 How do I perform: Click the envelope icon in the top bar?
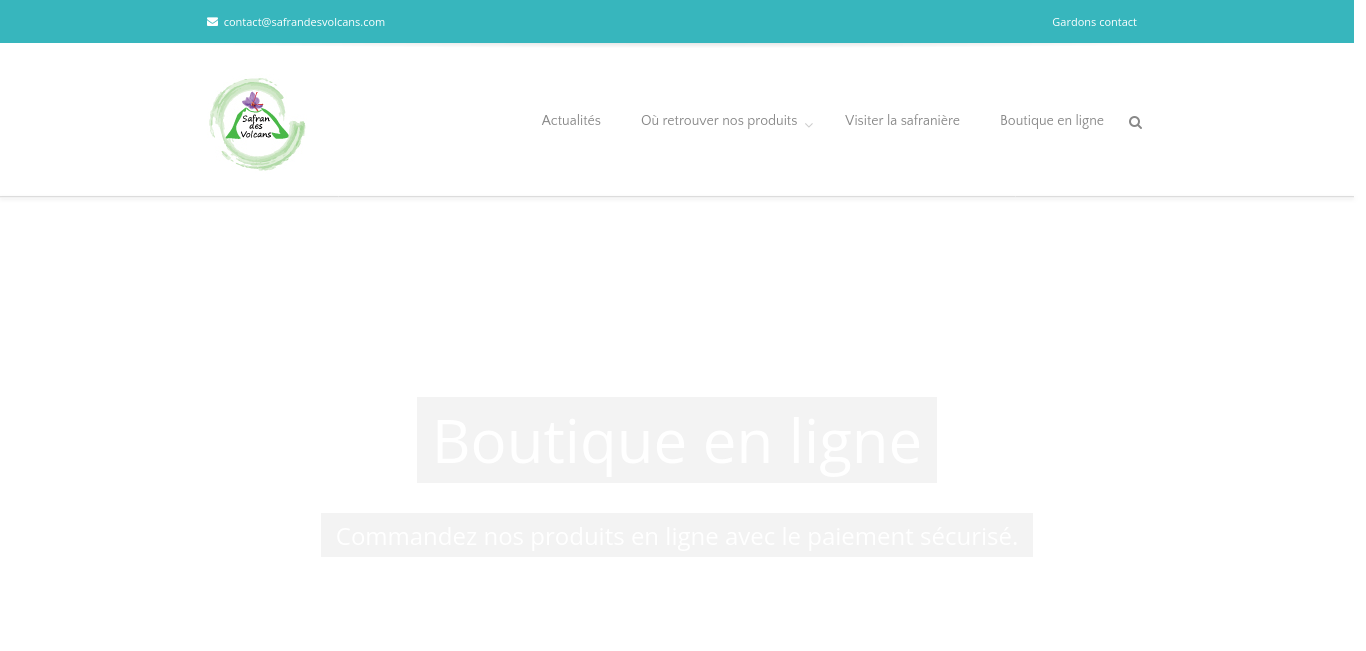coord(212,22)
